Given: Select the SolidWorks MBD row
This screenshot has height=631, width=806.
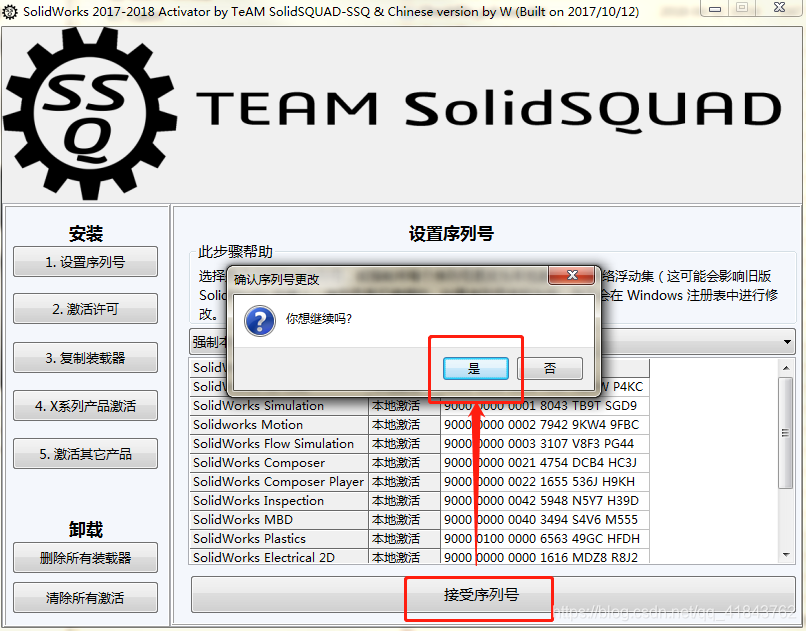Looking at the screenshot, I should tap(419, 520).
